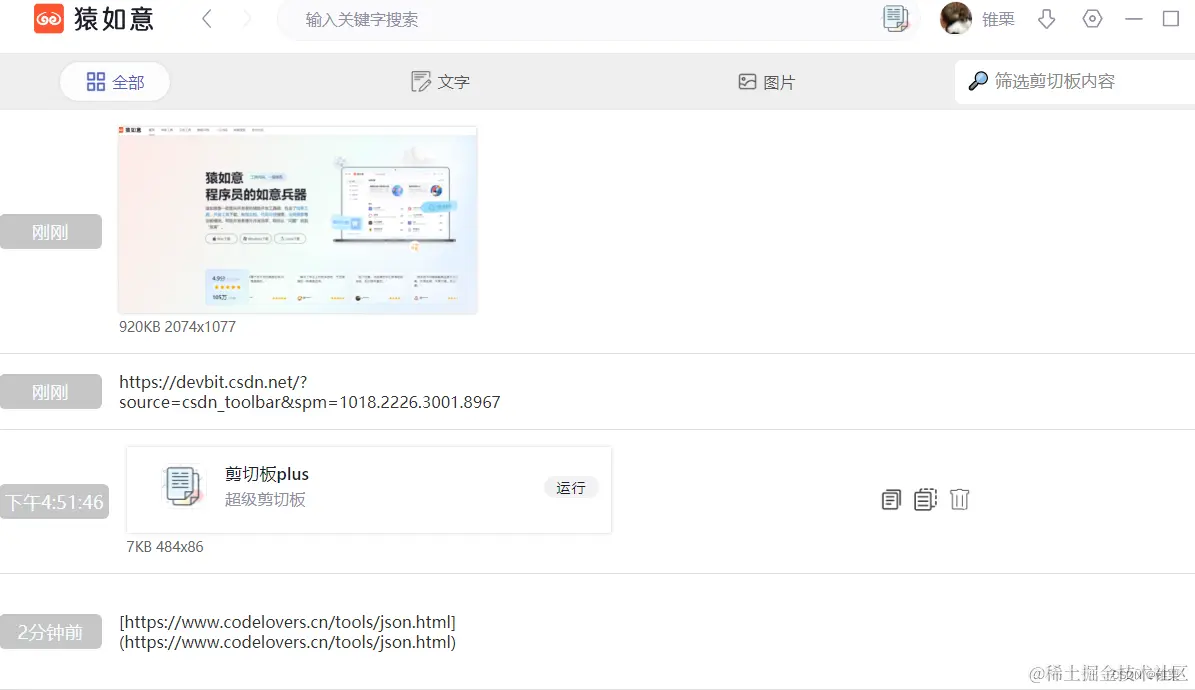Click the 2分钟前 timestamp label
This screenshot has height=690, width=1195.
point(50,632)
